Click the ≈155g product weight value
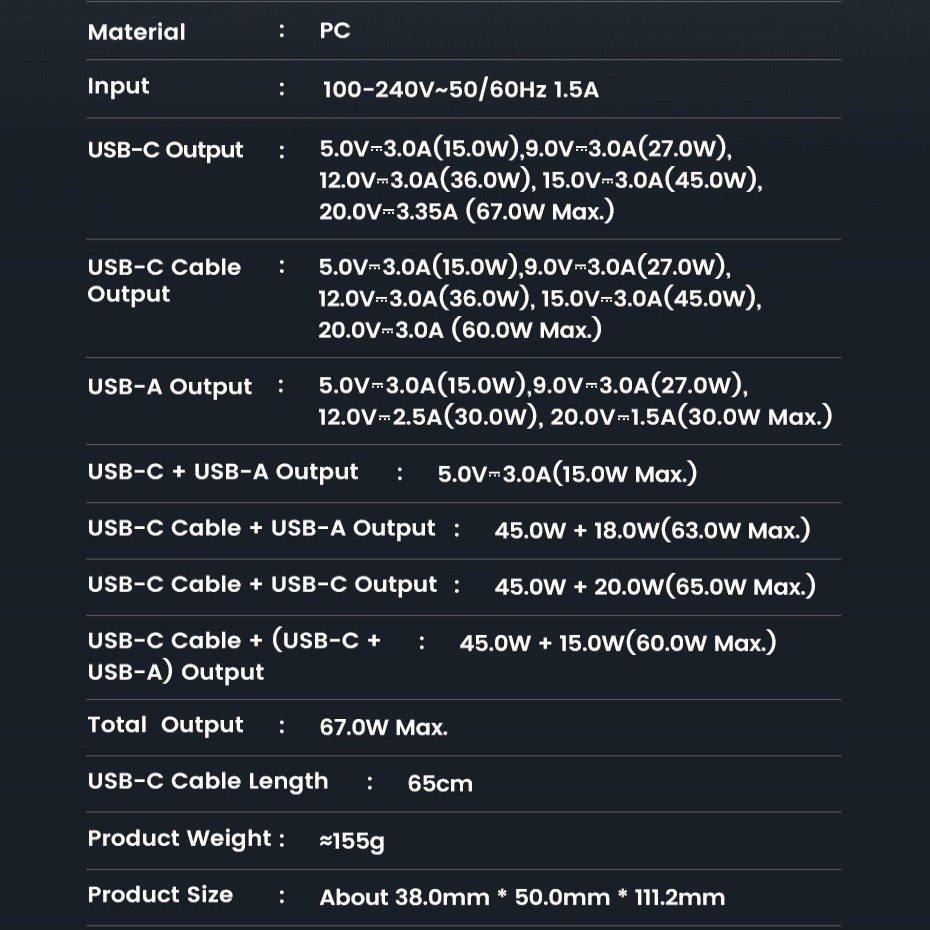 [x=351, y=841]
